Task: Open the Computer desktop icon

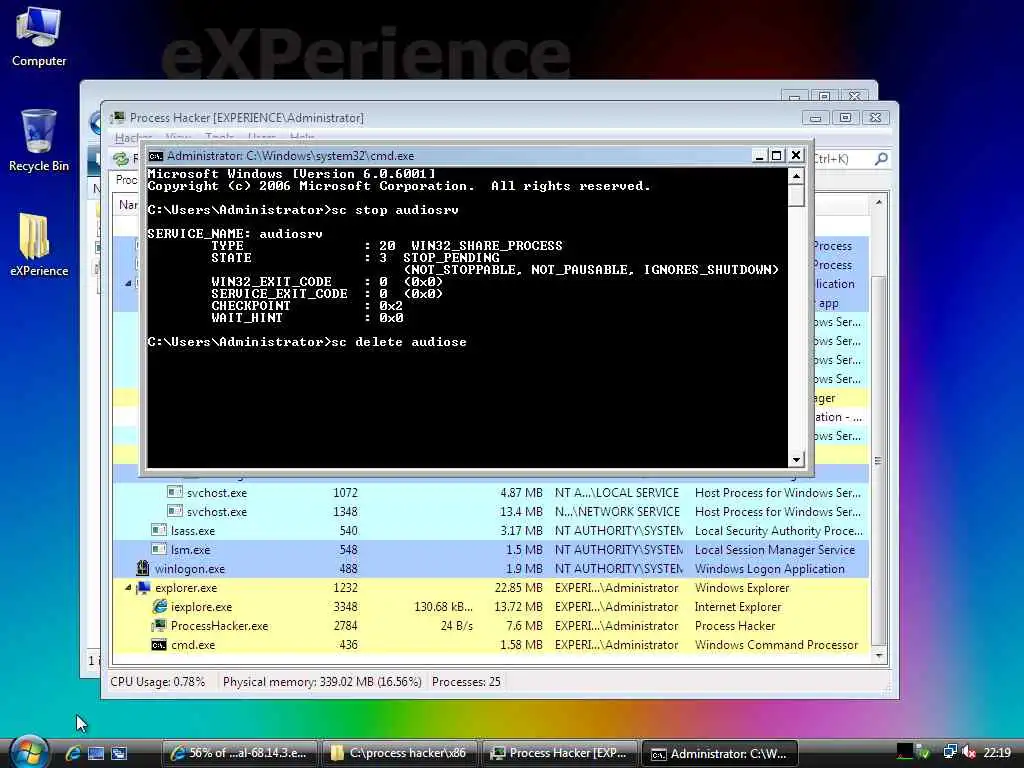Action: click(x=39, y=37)
